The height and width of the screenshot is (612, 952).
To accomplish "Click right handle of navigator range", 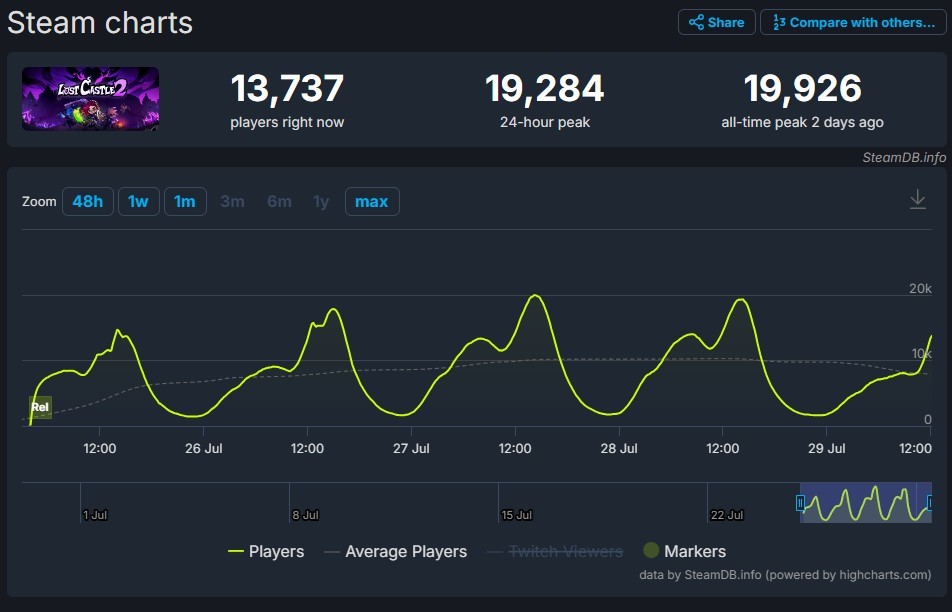I will tap(930, 503).
